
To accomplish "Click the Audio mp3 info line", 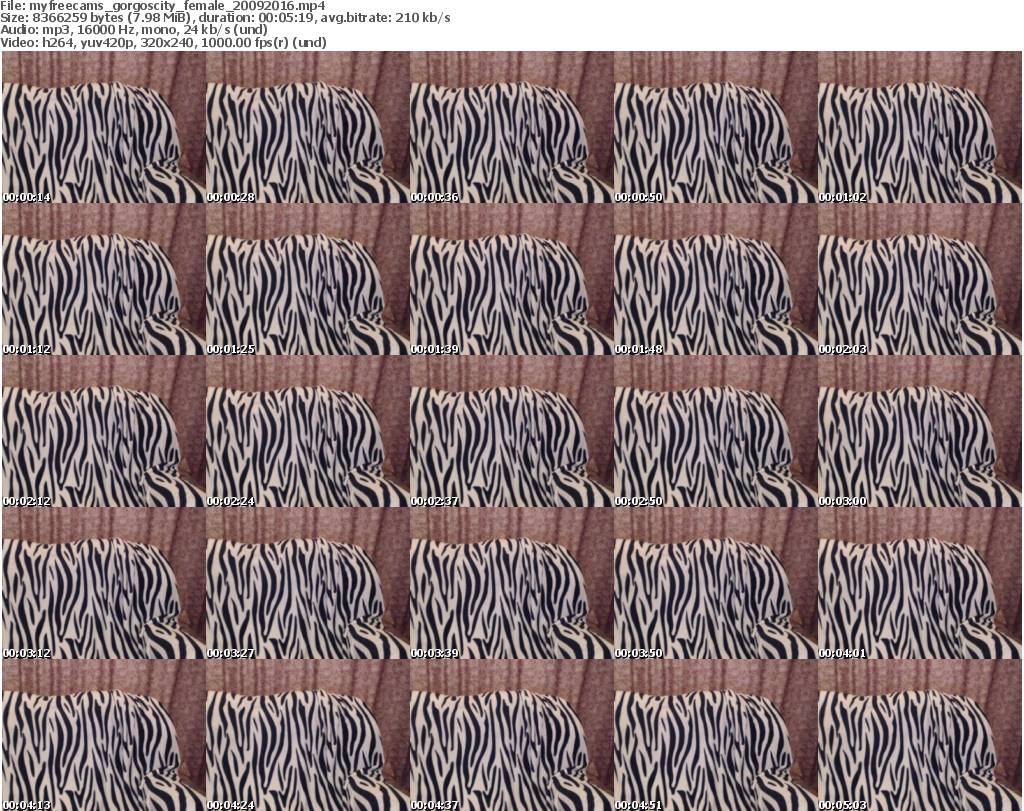I will 134,30.
